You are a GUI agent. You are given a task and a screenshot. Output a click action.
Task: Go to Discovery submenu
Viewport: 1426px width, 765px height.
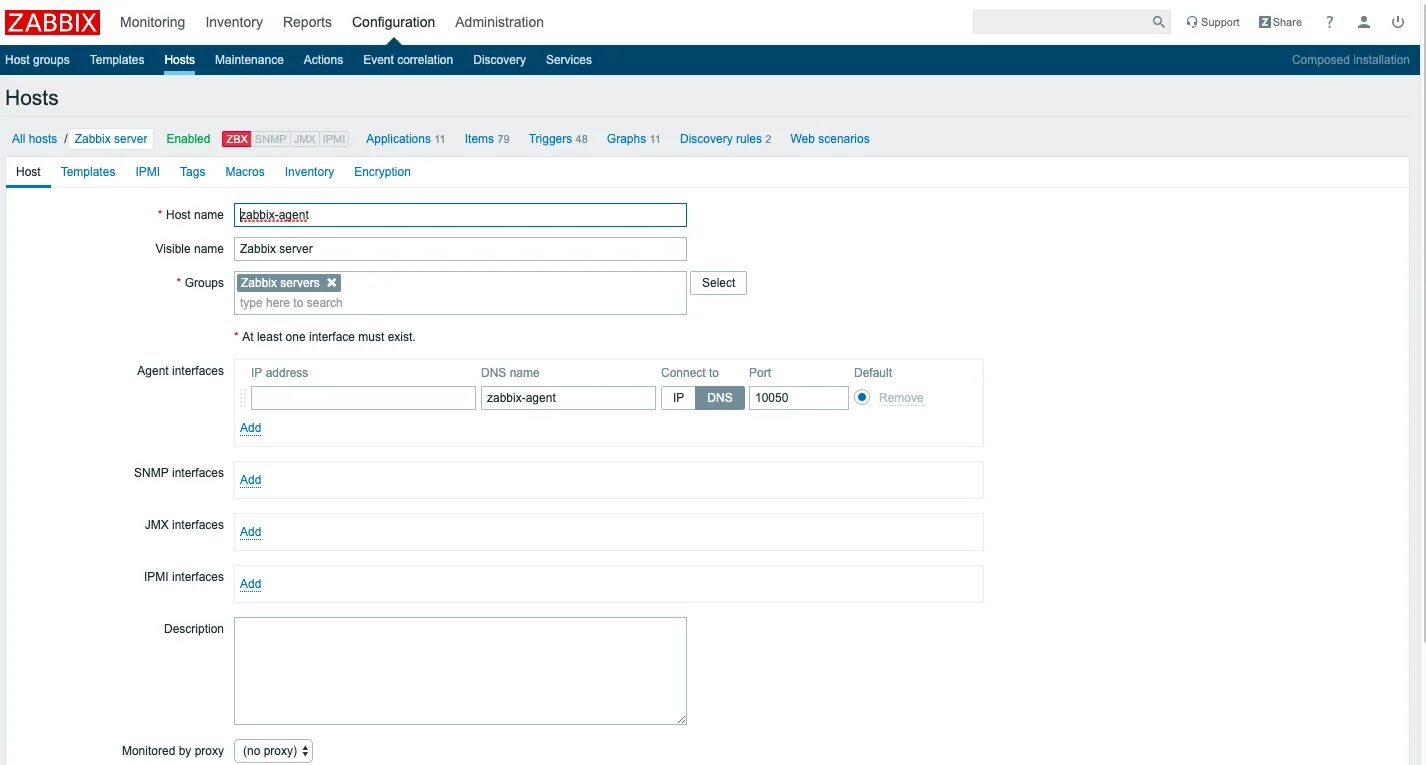coord(499,60)
